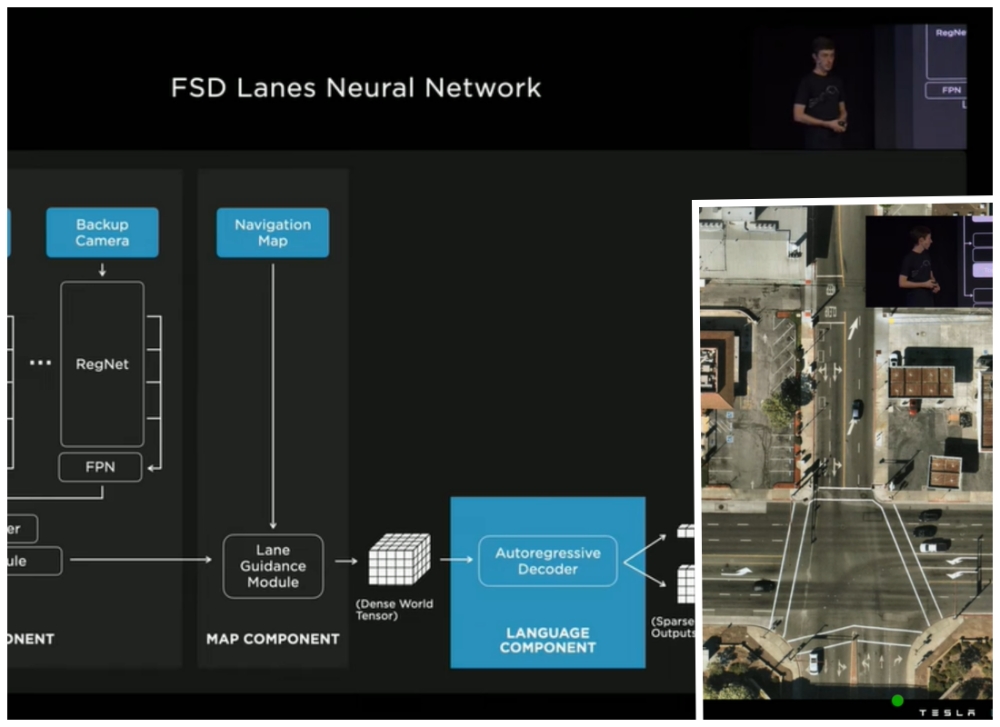The height and width of the screenshot is (727, 1000).
Task: Select the Backup Camera block
Action: point(102,232)
